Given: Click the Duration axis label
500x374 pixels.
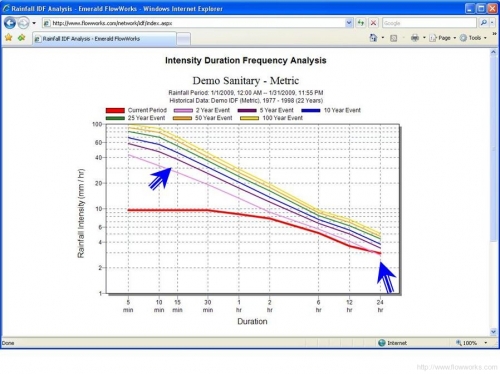Looking at the screenshot, I should [x=252, y=322].
